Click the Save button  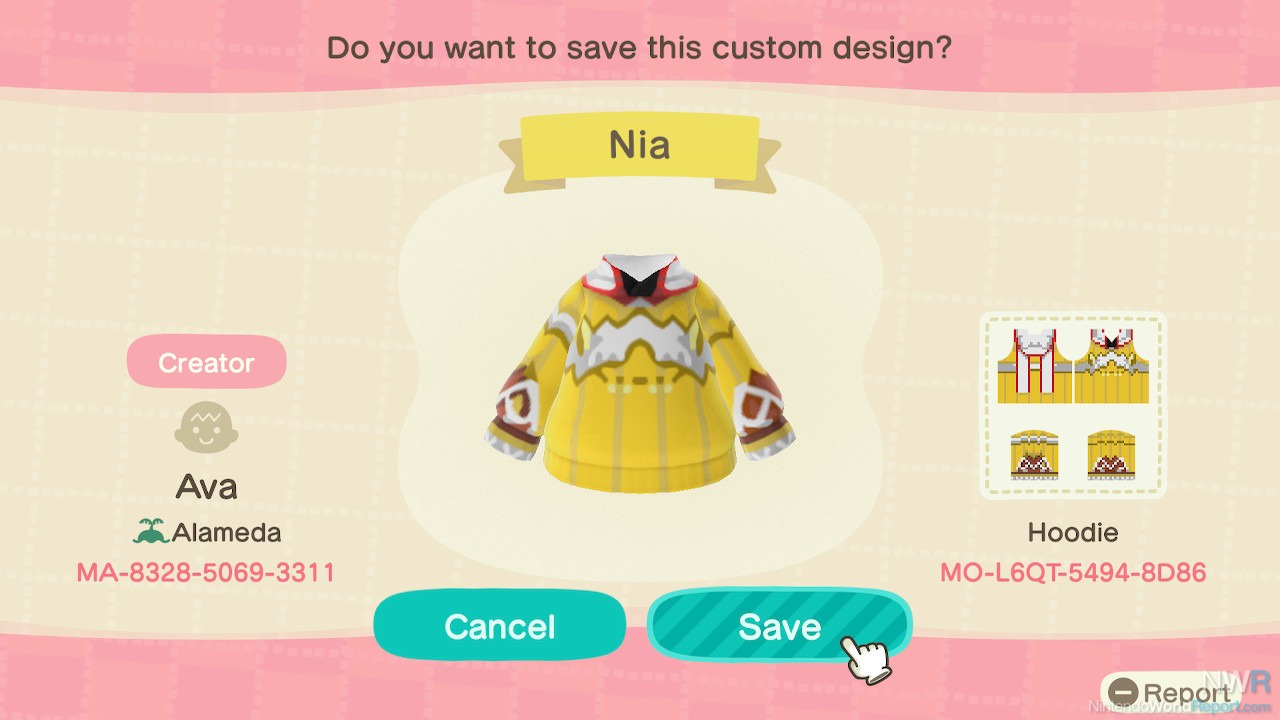pyautogui.click(x=779, y=626)
